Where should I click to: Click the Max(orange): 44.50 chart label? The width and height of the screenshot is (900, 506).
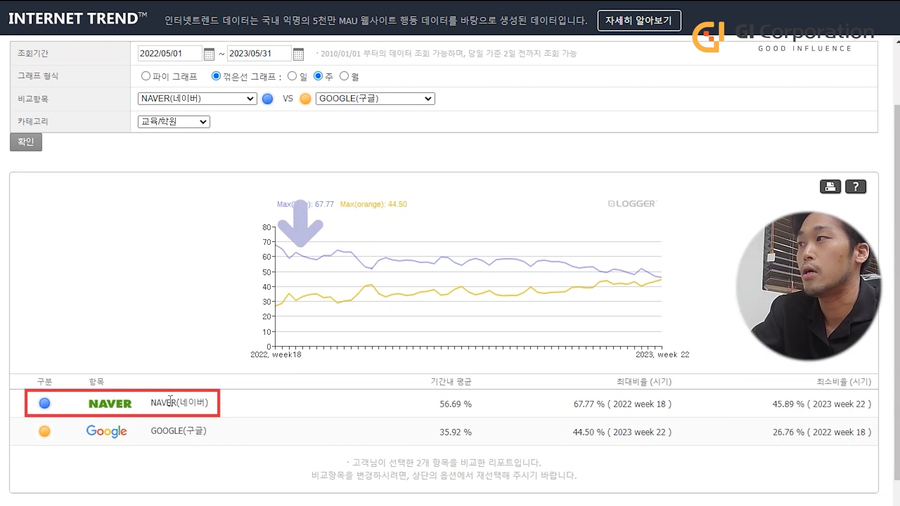[373, 204]
